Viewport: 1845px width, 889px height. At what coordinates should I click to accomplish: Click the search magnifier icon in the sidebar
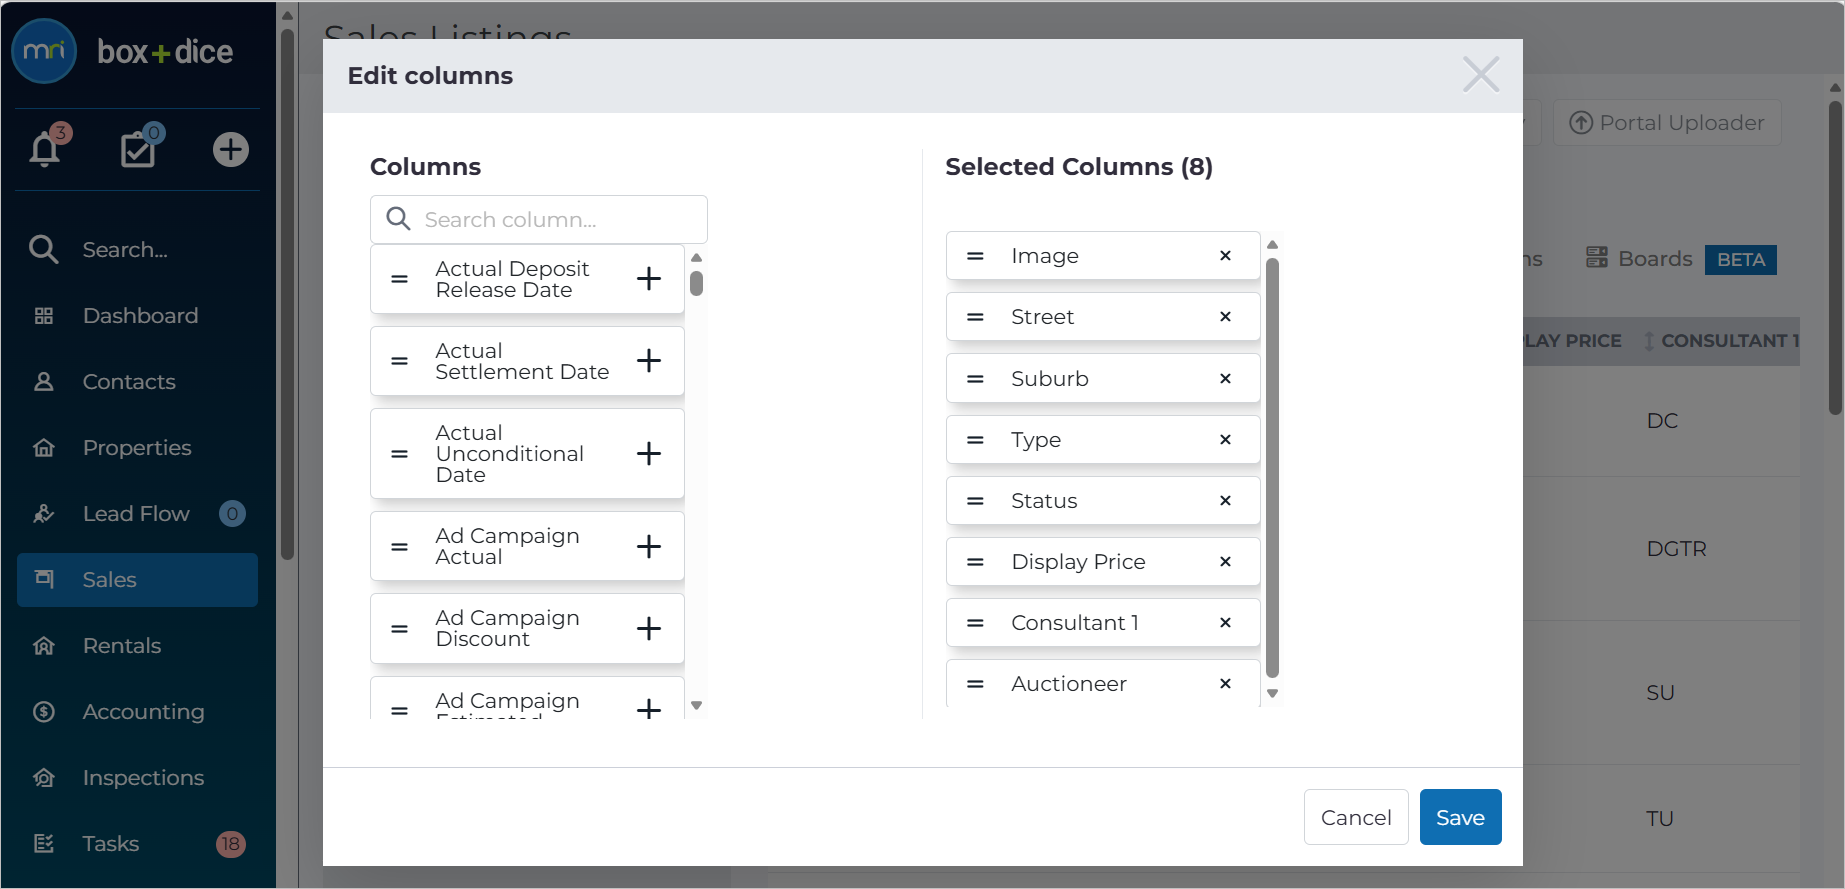[x=43, y=249]
